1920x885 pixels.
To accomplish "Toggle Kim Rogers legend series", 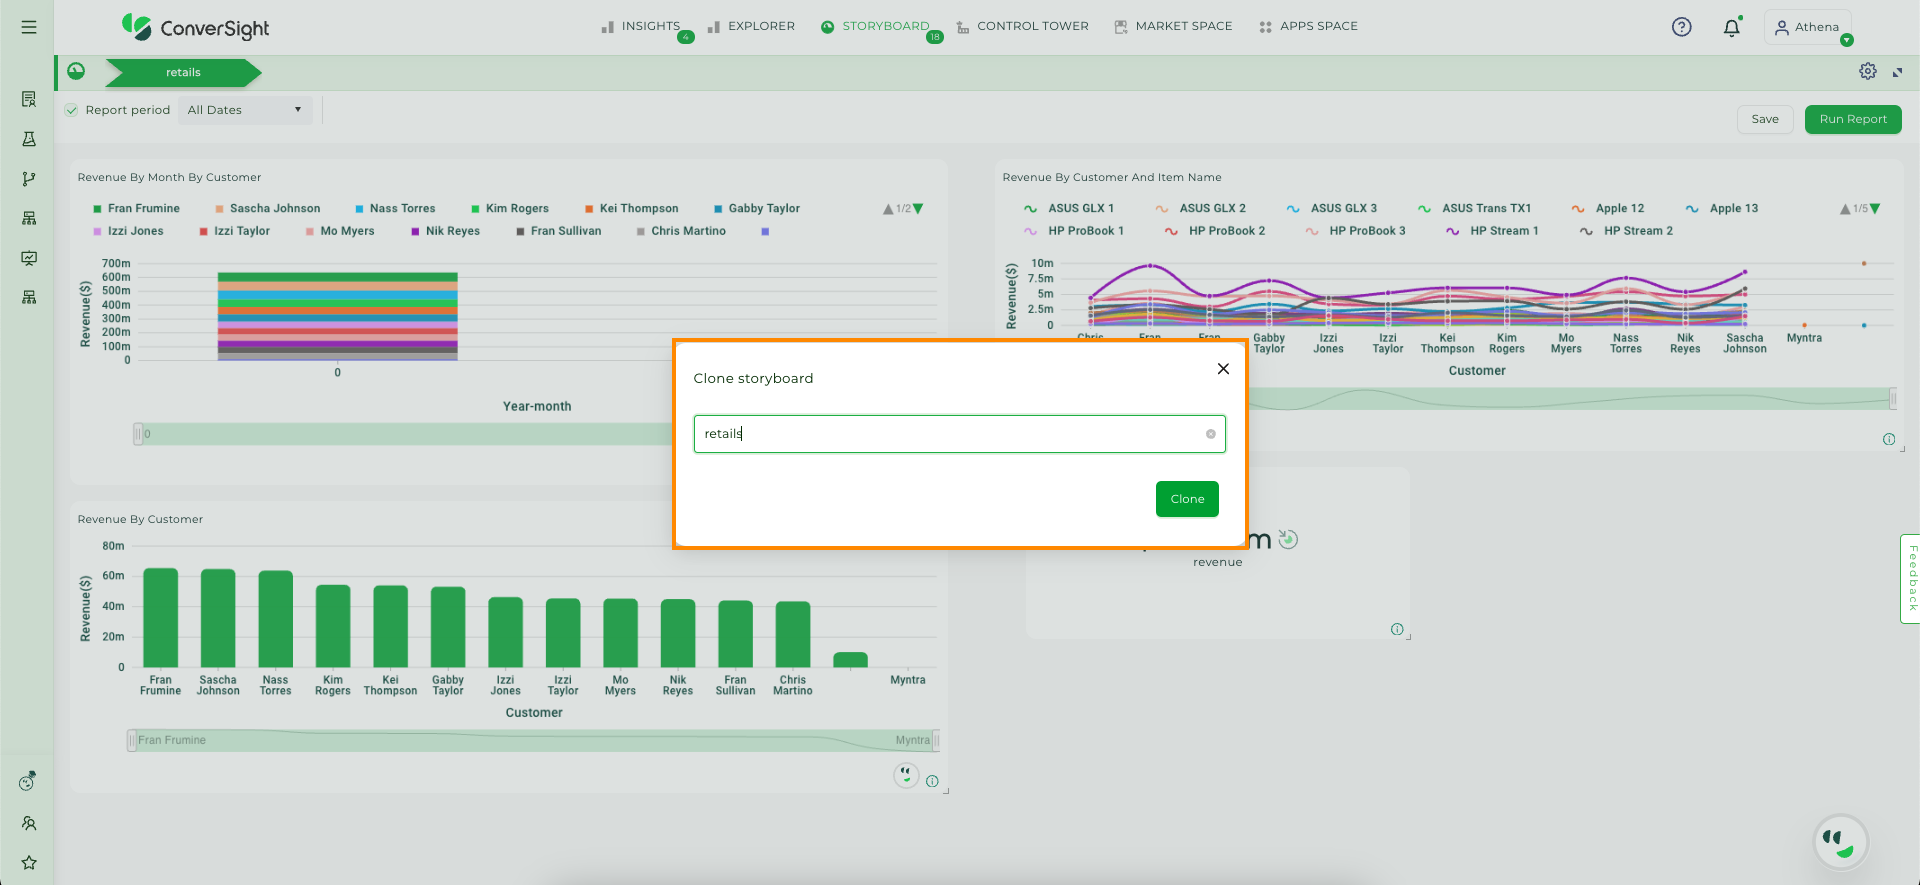I will [510, 209].
